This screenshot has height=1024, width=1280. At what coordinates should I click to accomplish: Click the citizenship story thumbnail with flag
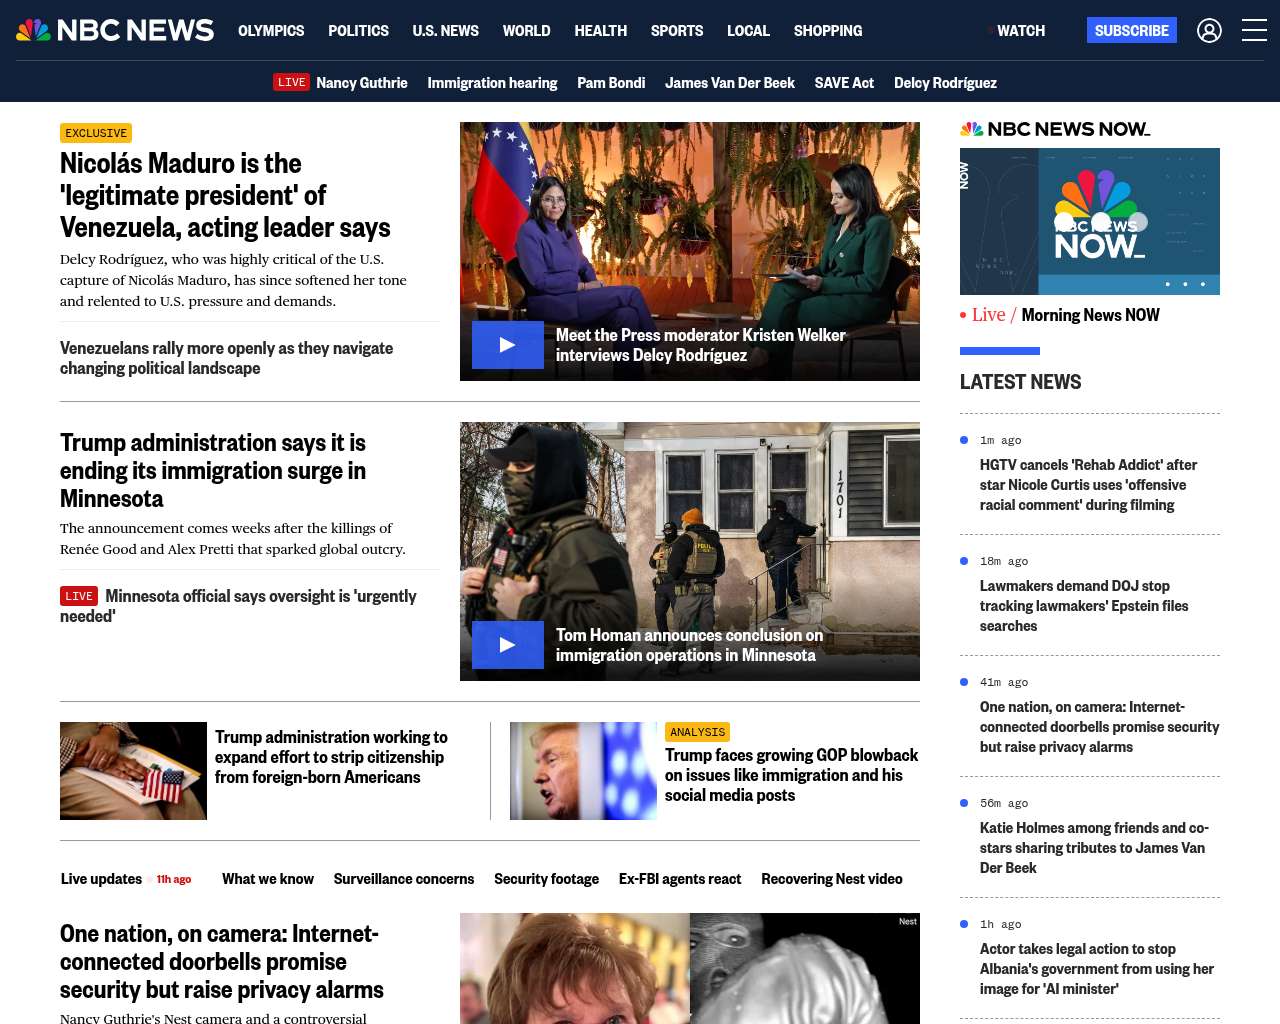click(133, 771)
